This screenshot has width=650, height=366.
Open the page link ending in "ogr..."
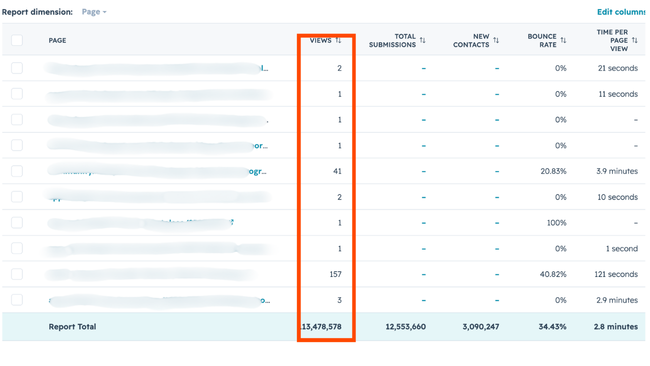pos(158,171)
